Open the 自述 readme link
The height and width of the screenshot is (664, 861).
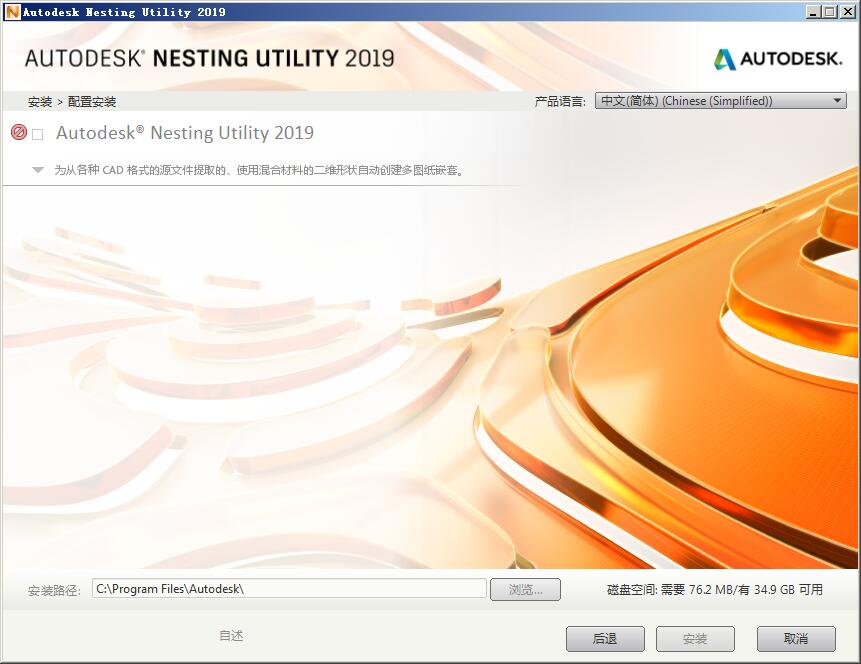tap(231, 635)
